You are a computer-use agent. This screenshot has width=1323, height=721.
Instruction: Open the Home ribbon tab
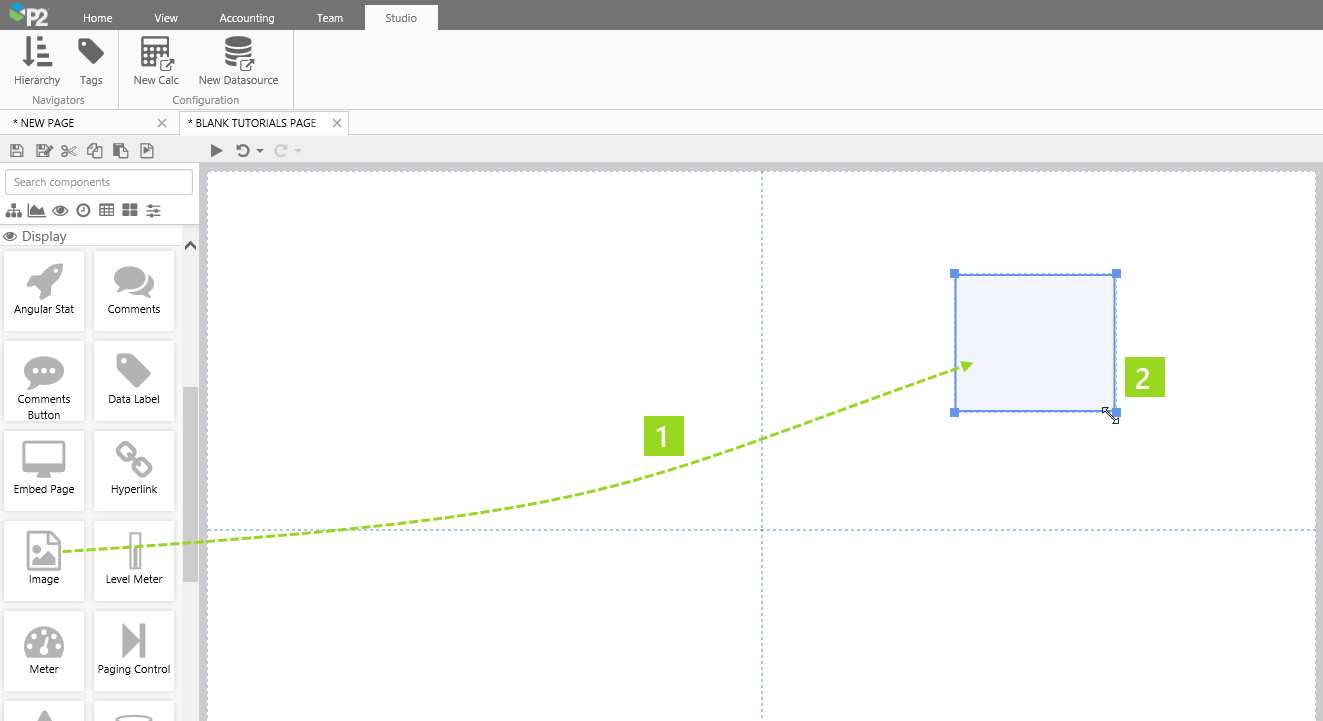click(98, 17)
